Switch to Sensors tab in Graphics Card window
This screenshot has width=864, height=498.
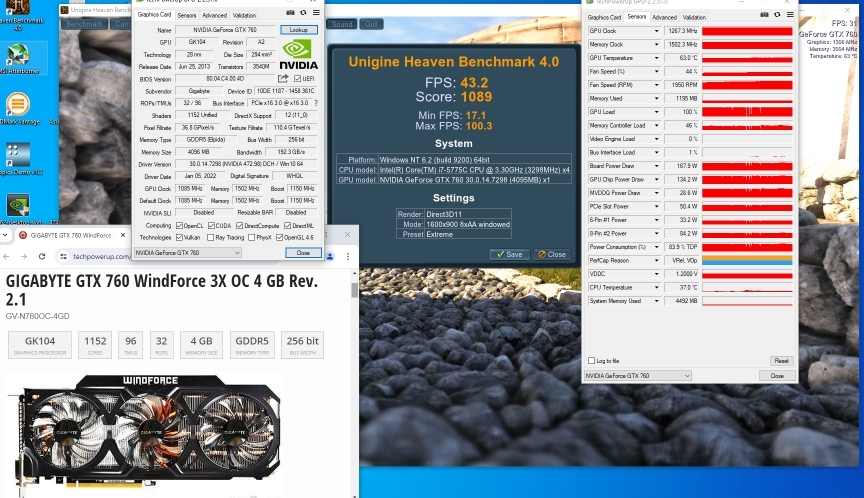(x=187, y=15)
